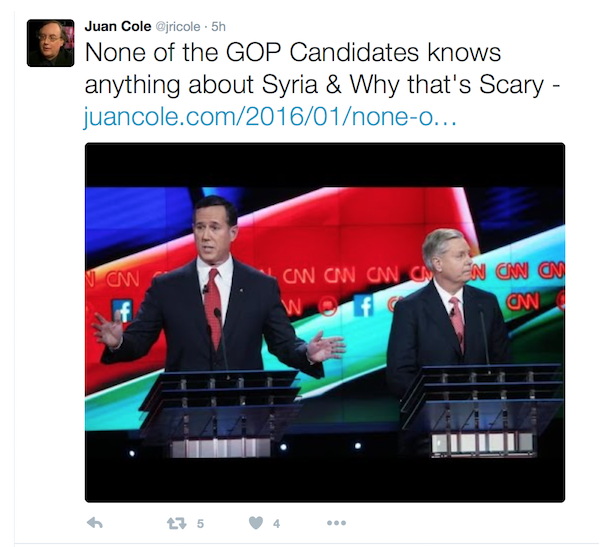Click the right podium in the photo

coord(483,410)
